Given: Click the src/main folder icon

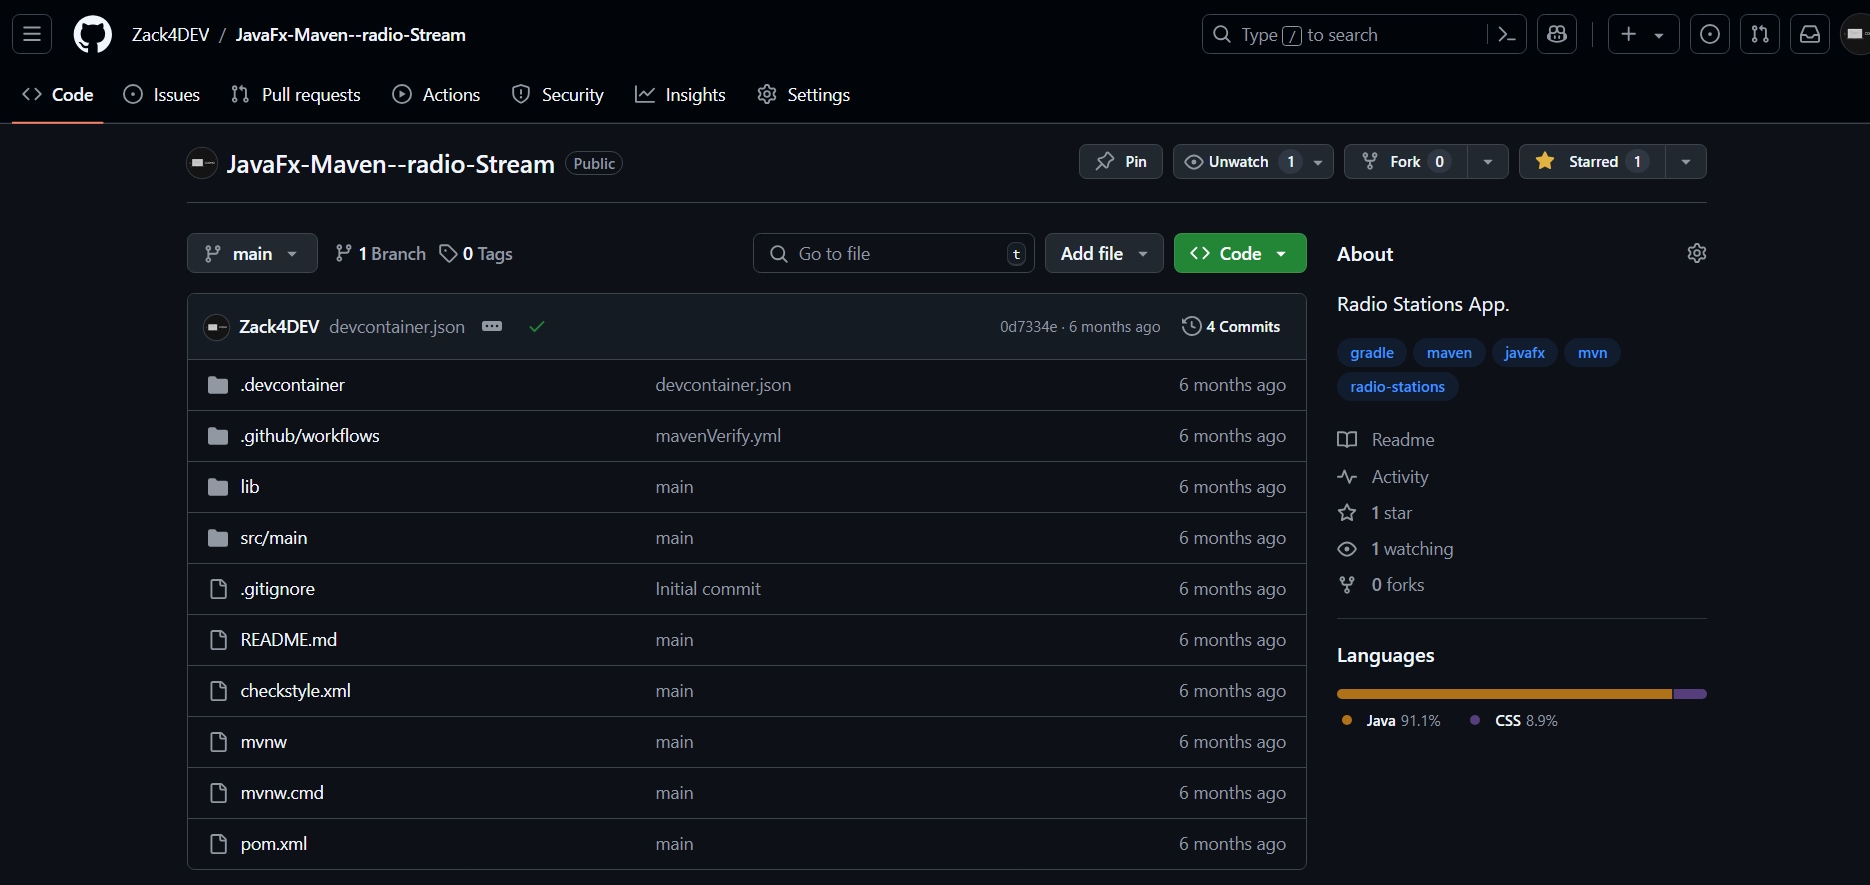Looking at the screenshot, I should (x=218, y=538).
